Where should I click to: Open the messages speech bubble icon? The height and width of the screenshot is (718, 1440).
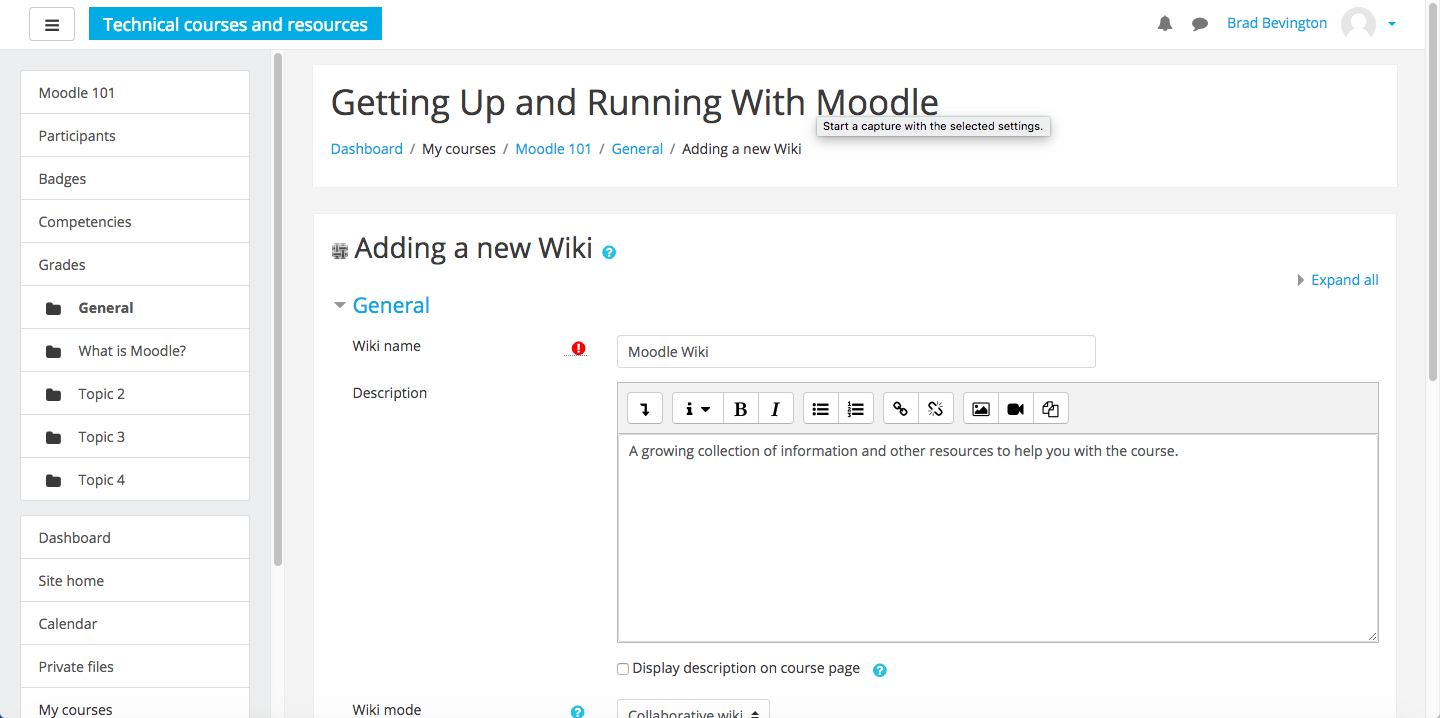pos(1200,24)
